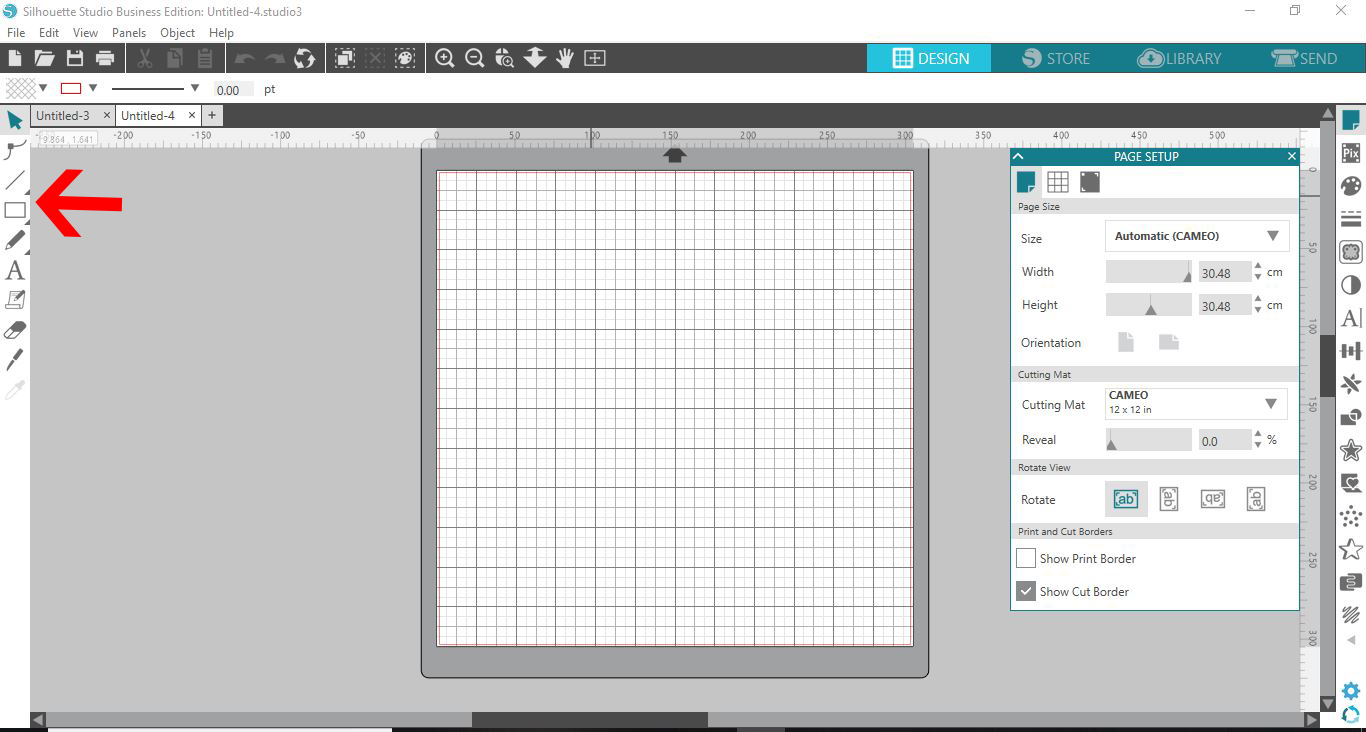The height and width of the screenshot is (732, 1366).
Task: Open the Panels menu
Action: coord(129,32)
